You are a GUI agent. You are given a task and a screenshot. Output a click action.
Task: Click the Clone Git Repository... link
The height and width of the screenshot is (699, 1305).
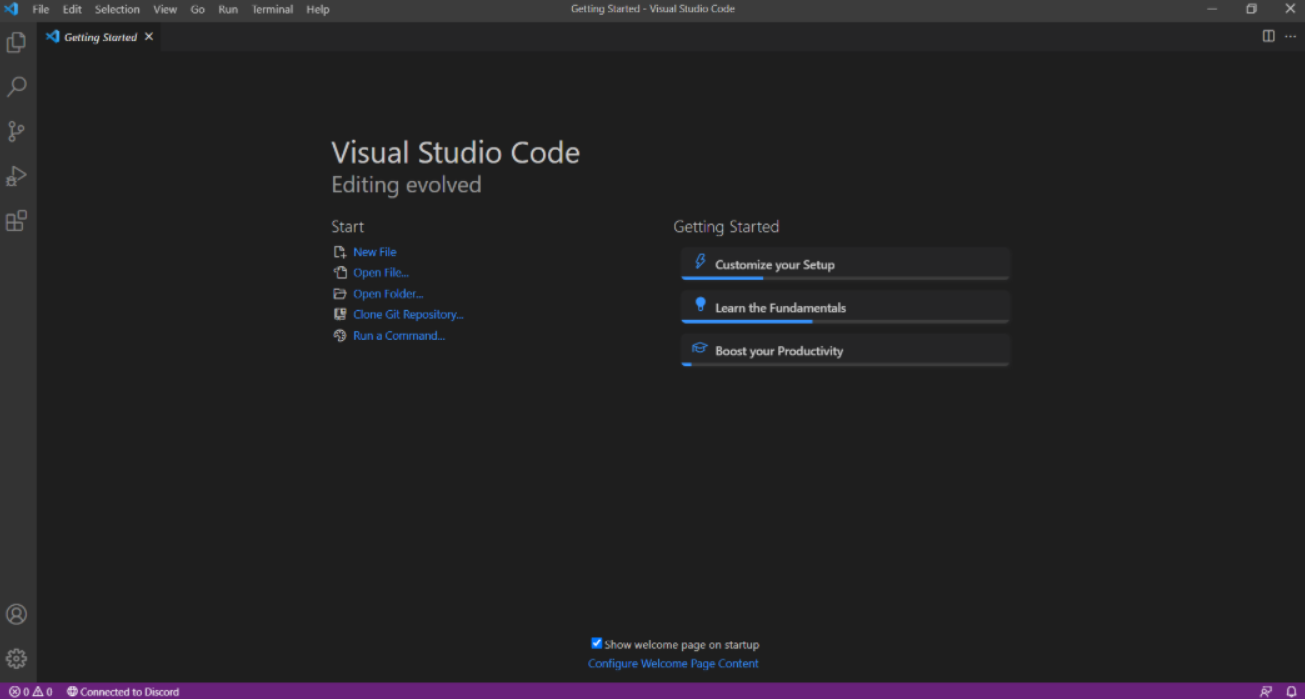(x=408, y=314)
